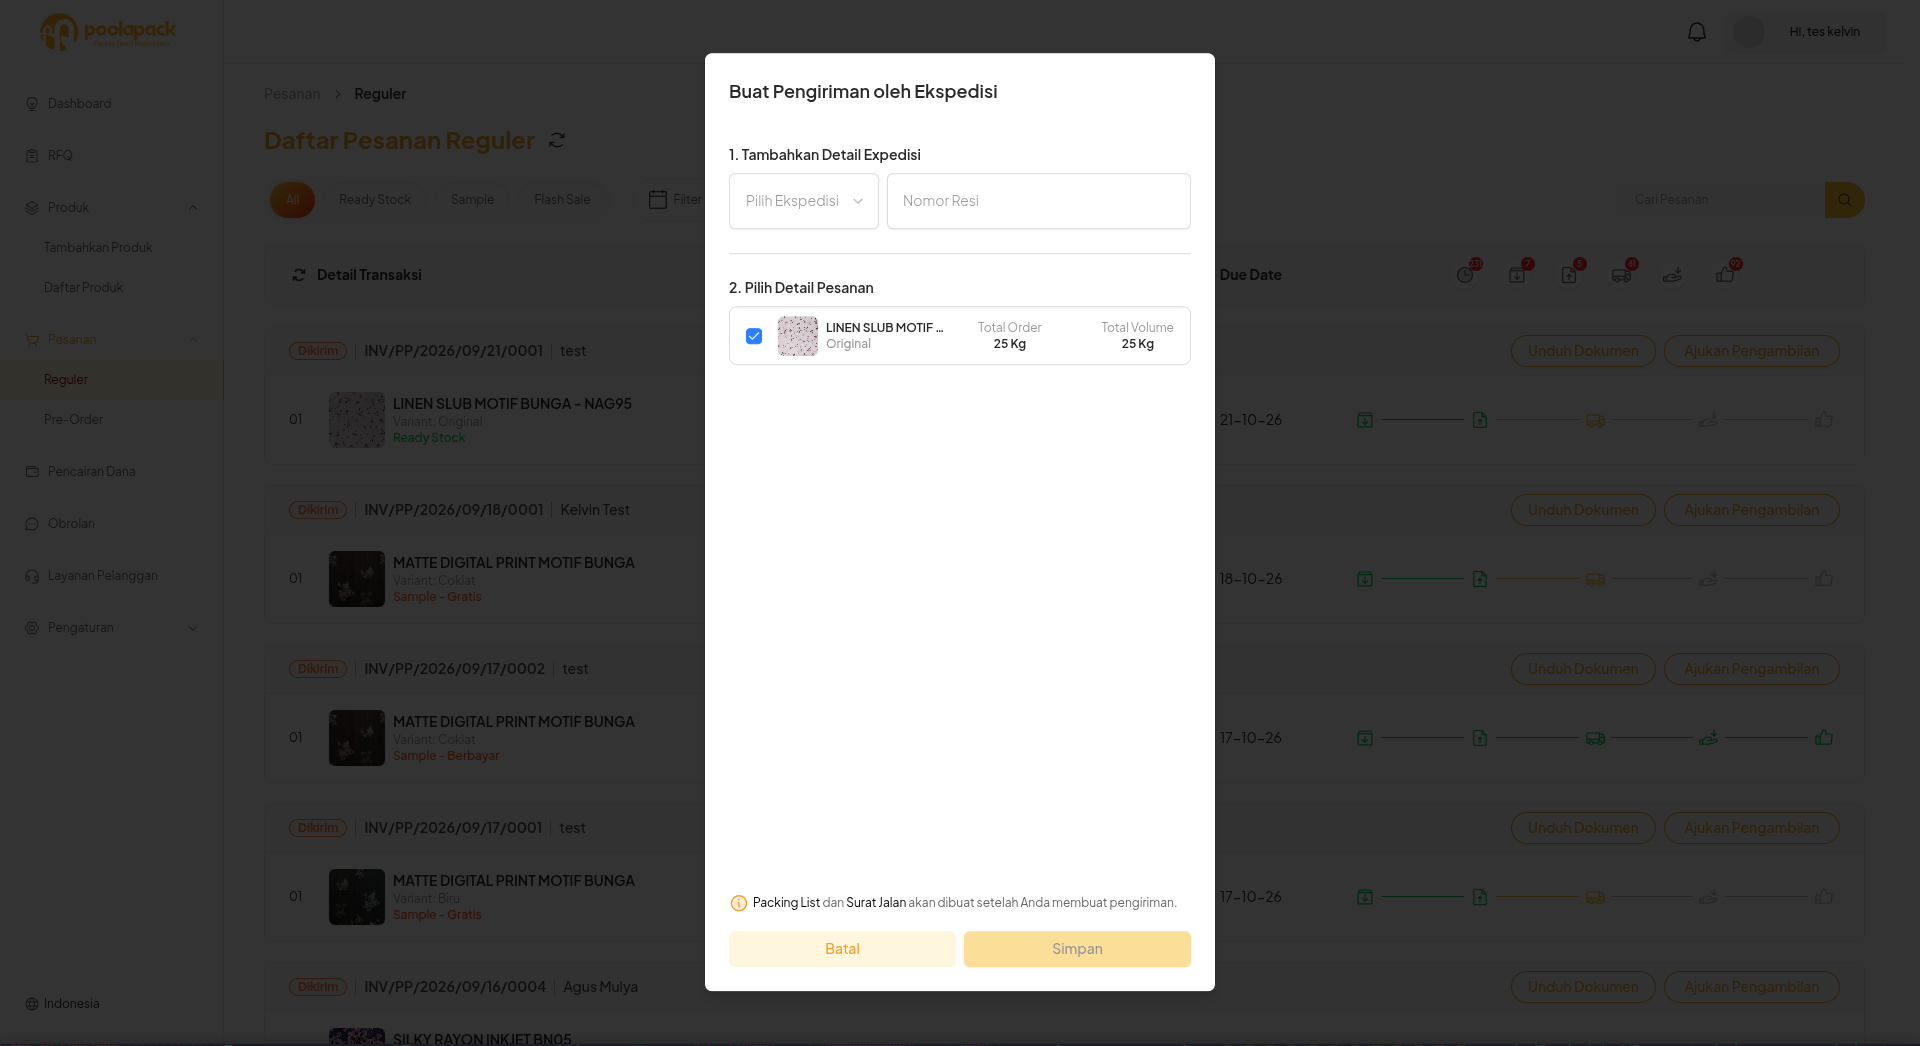Click the info icon beside Packing List note
Screen dimensions: 1920x1046
pos(739,903)
